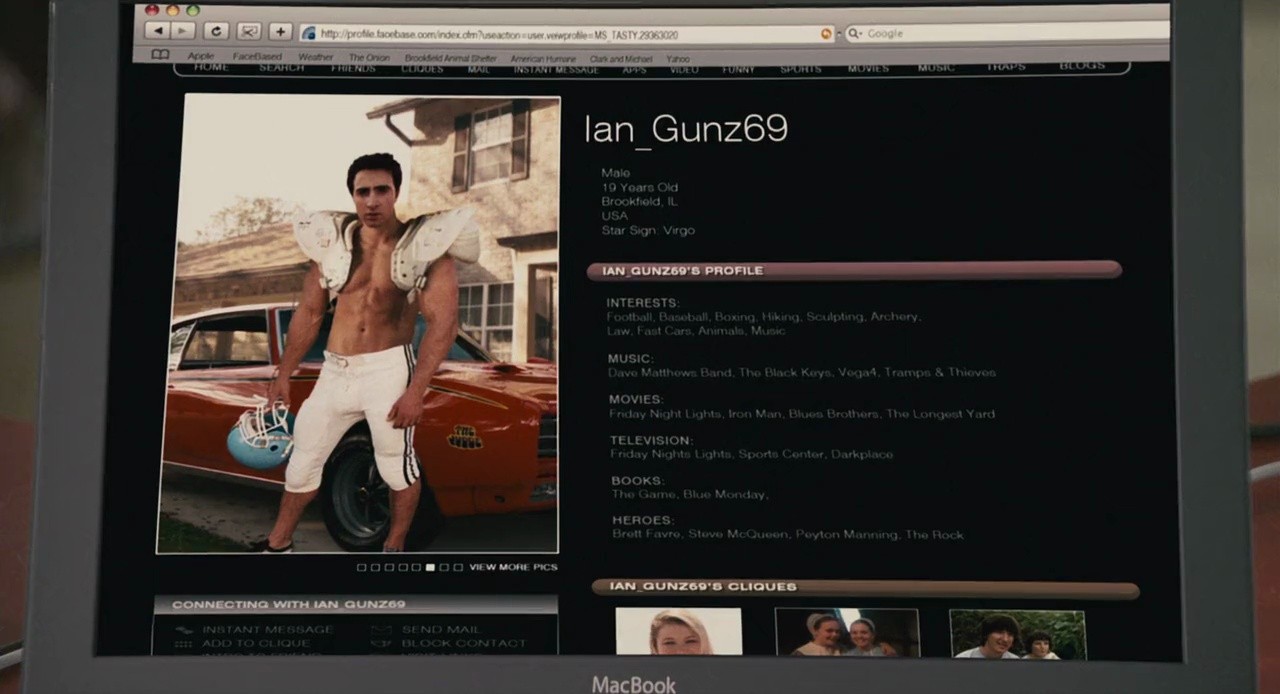Screen dimensions: 1280x694
Task: Click the VIEW MORE PICS link
Action: pos(513,567)
